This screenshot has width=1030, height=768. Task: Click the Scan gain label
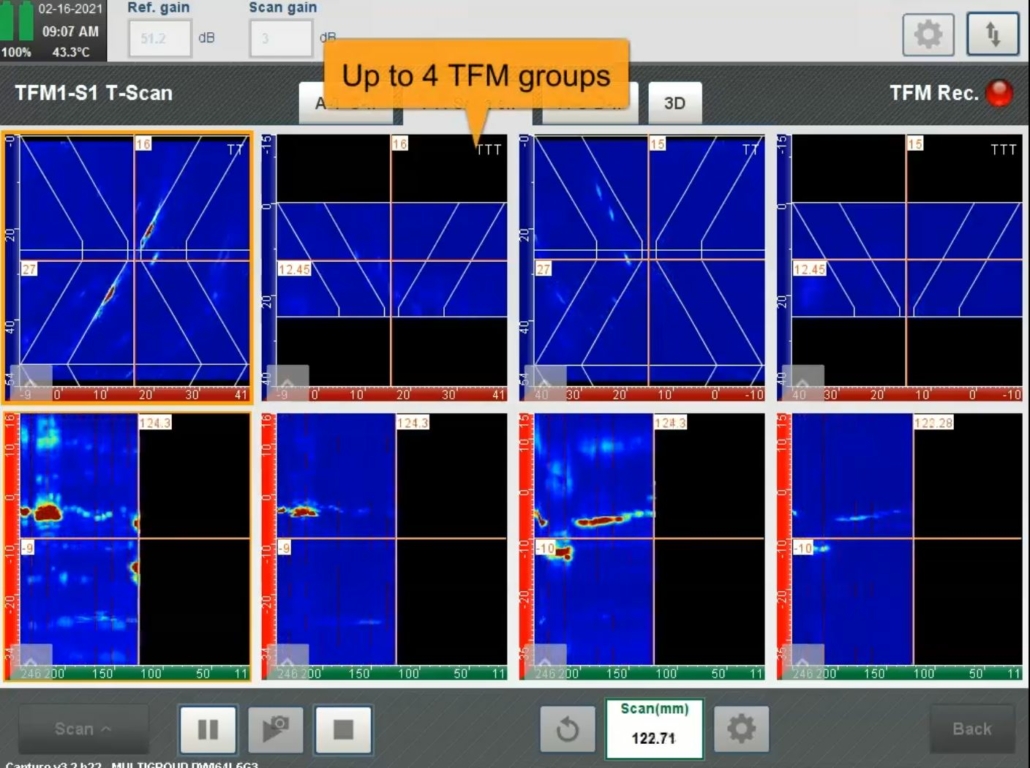point(282,7)
